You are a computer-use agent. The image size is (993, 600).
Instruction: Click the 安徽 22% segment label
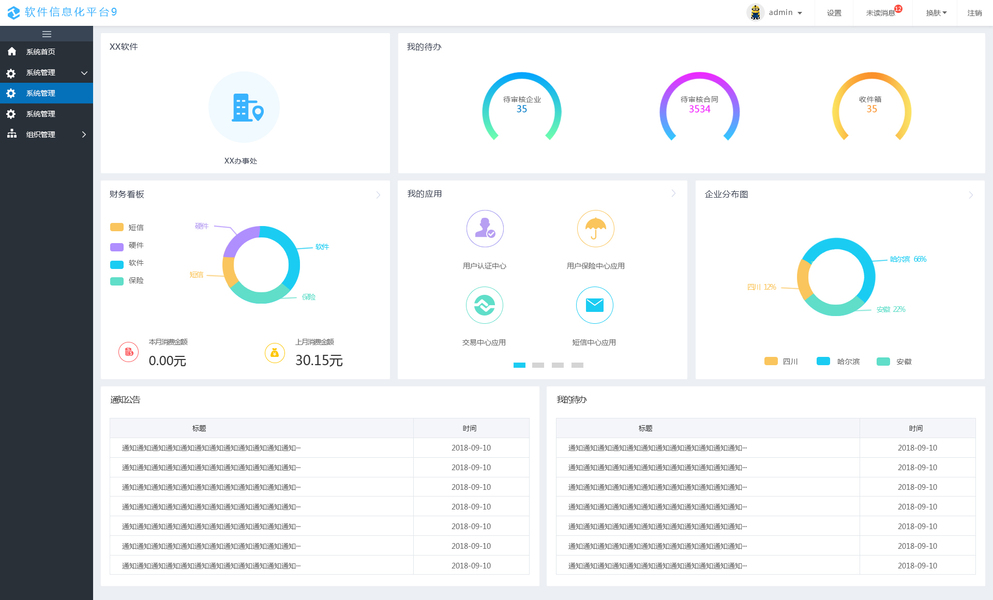pyautogui.click(x=891, y=309)
